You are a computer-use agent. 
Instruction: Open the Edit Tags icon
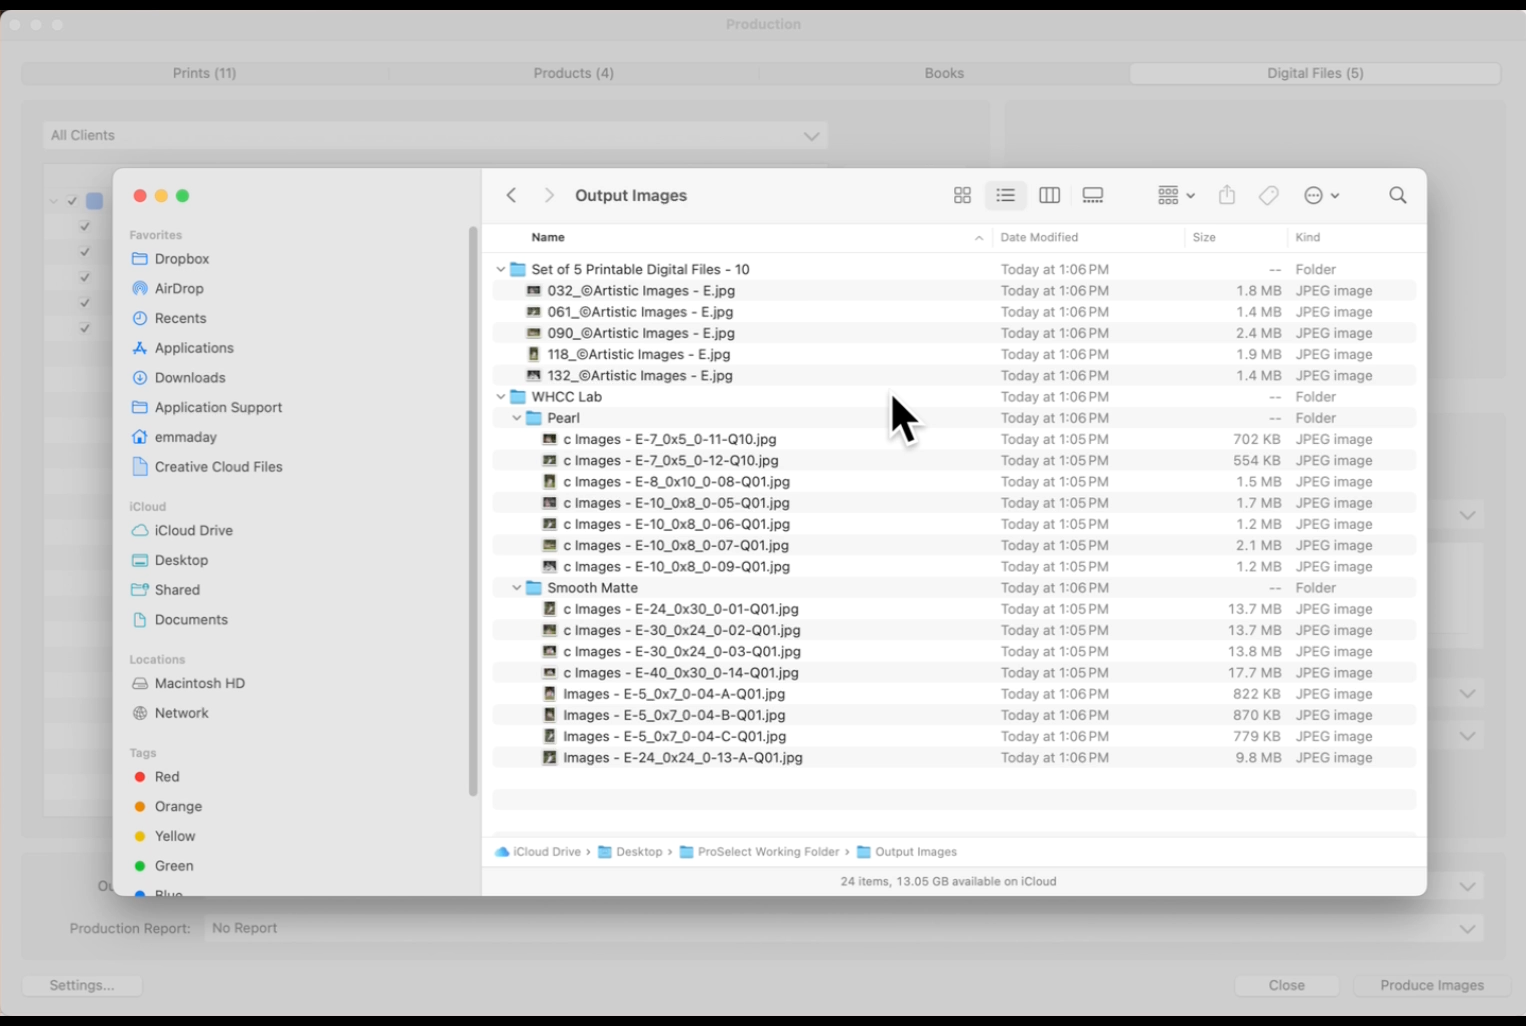1268,196
